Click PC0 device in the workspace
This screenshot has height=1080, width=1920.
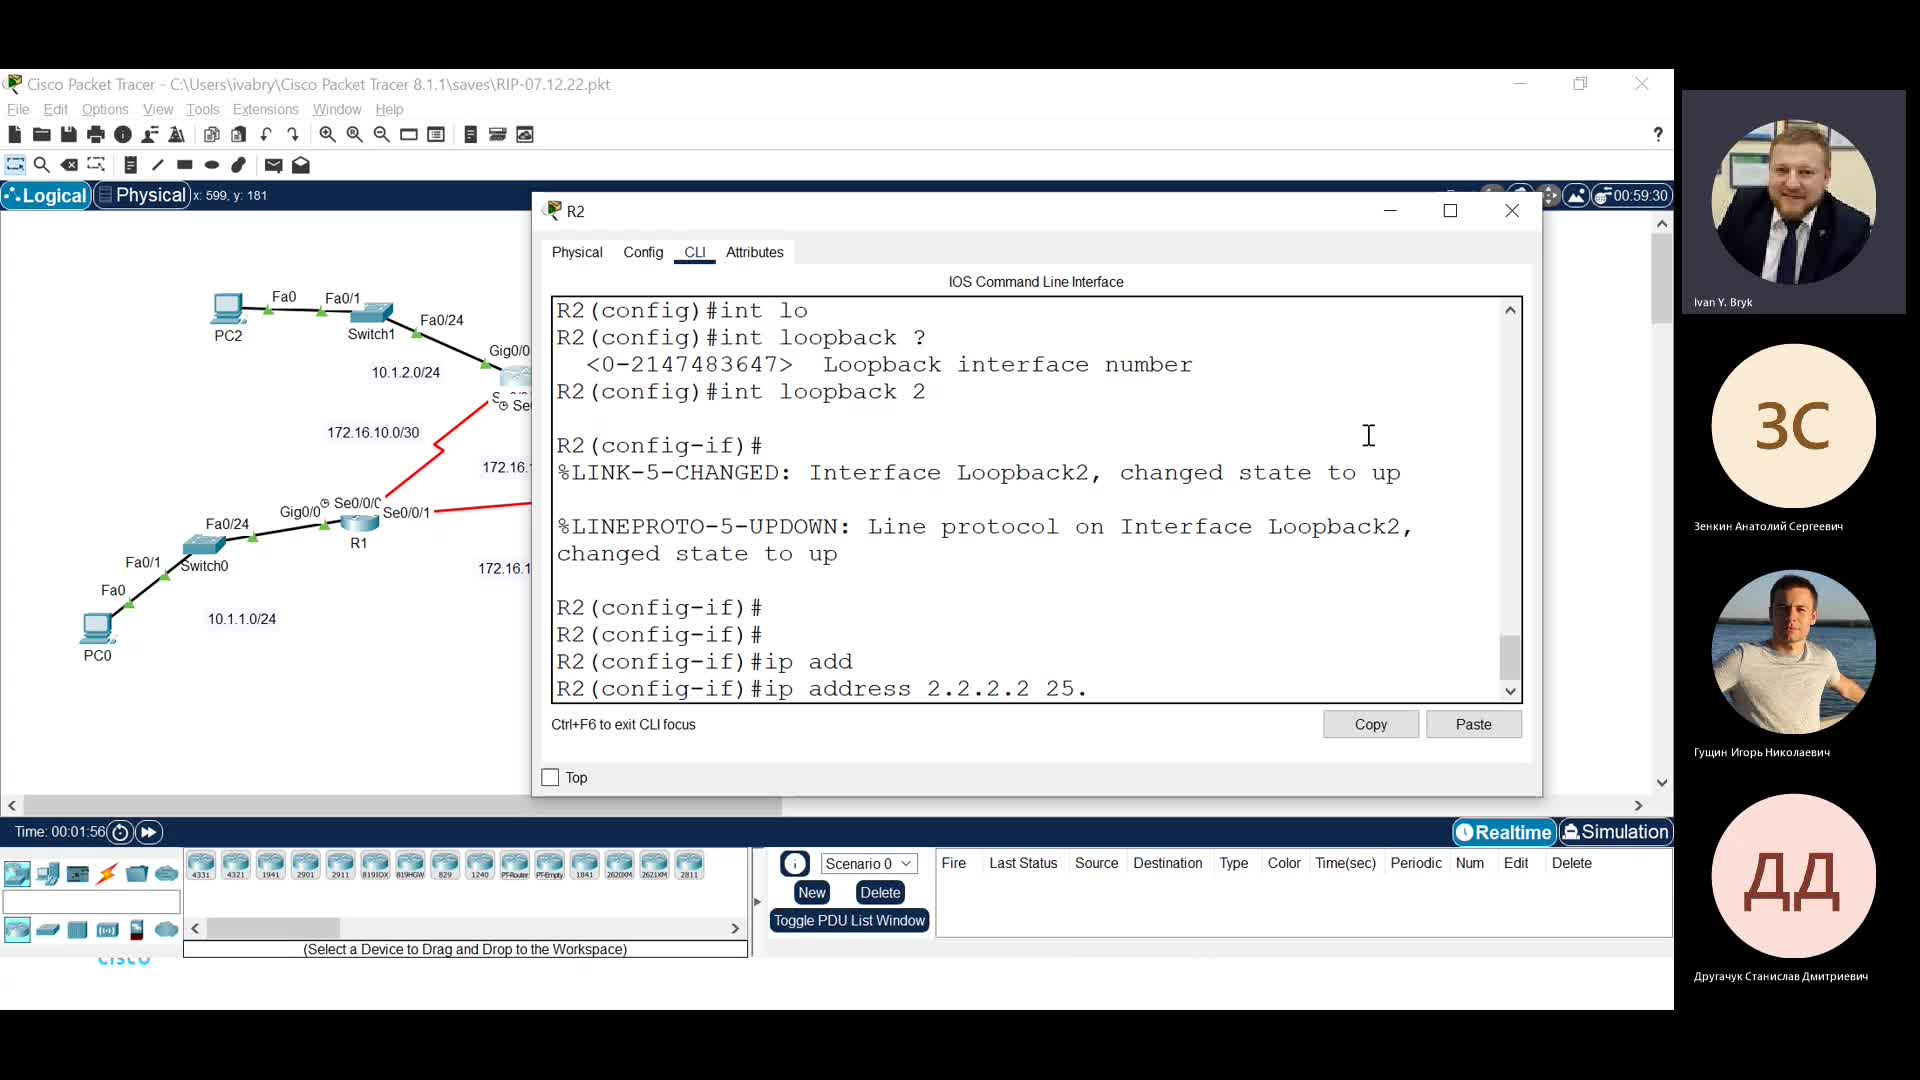pos(97,630)
